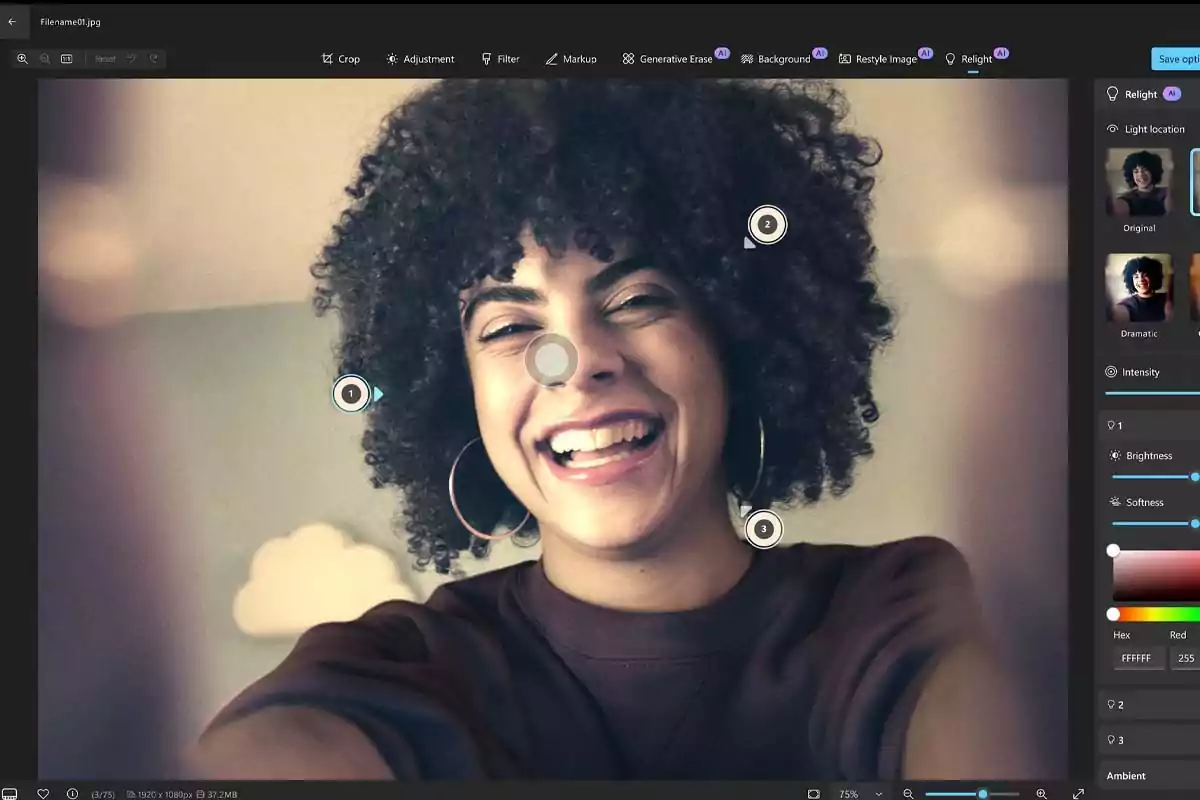1200x800 pixels.
Task: Click the Softness icon
Action: (1116, 502)
